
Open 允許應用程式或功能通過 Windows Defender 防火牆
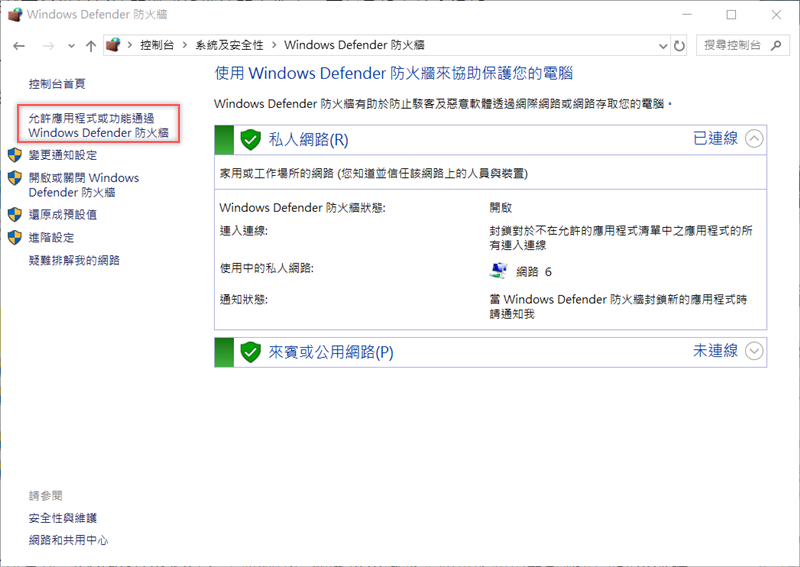pyautogui.click(x=98, y=126)
